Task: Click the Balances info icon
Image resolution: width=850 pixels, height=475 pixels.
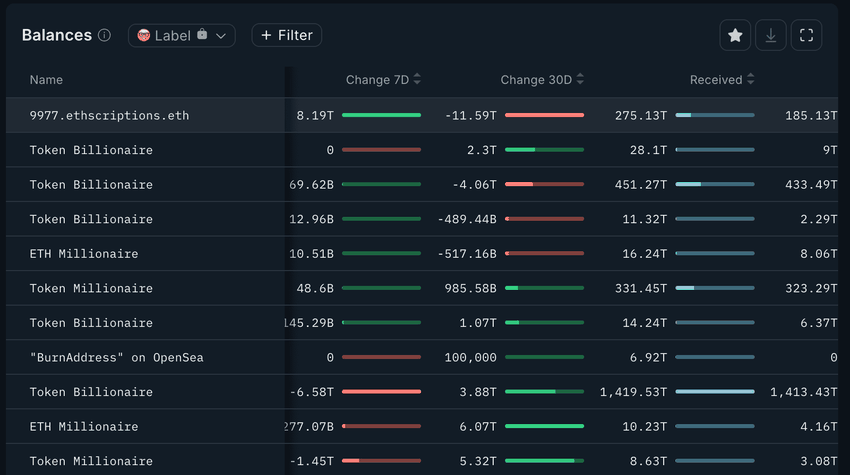Action: [x=104, y=35]
